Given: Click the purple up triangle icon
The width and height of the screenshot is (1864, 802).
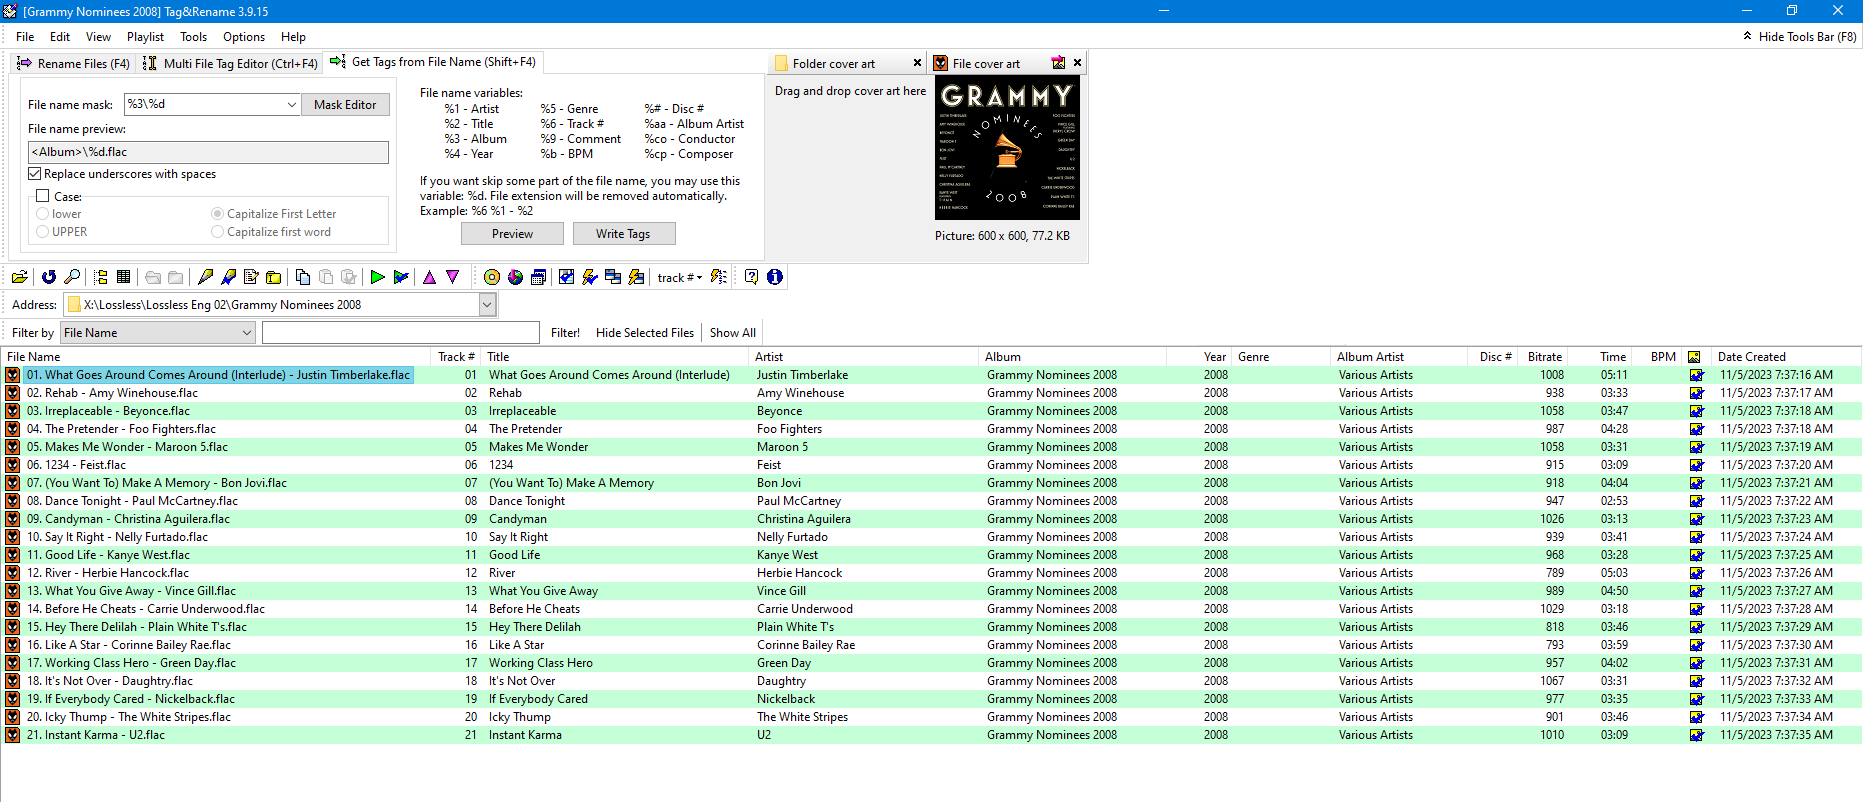Looking at the screenshot, I should (430, 277).
